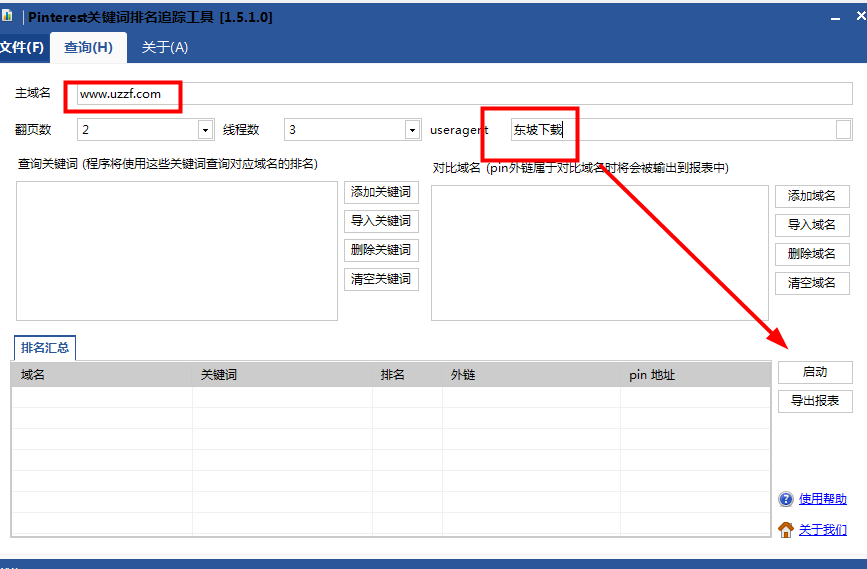Click the 删除域名 button
The width and height of the screenshot is (867, 569).
click(812, 254)
